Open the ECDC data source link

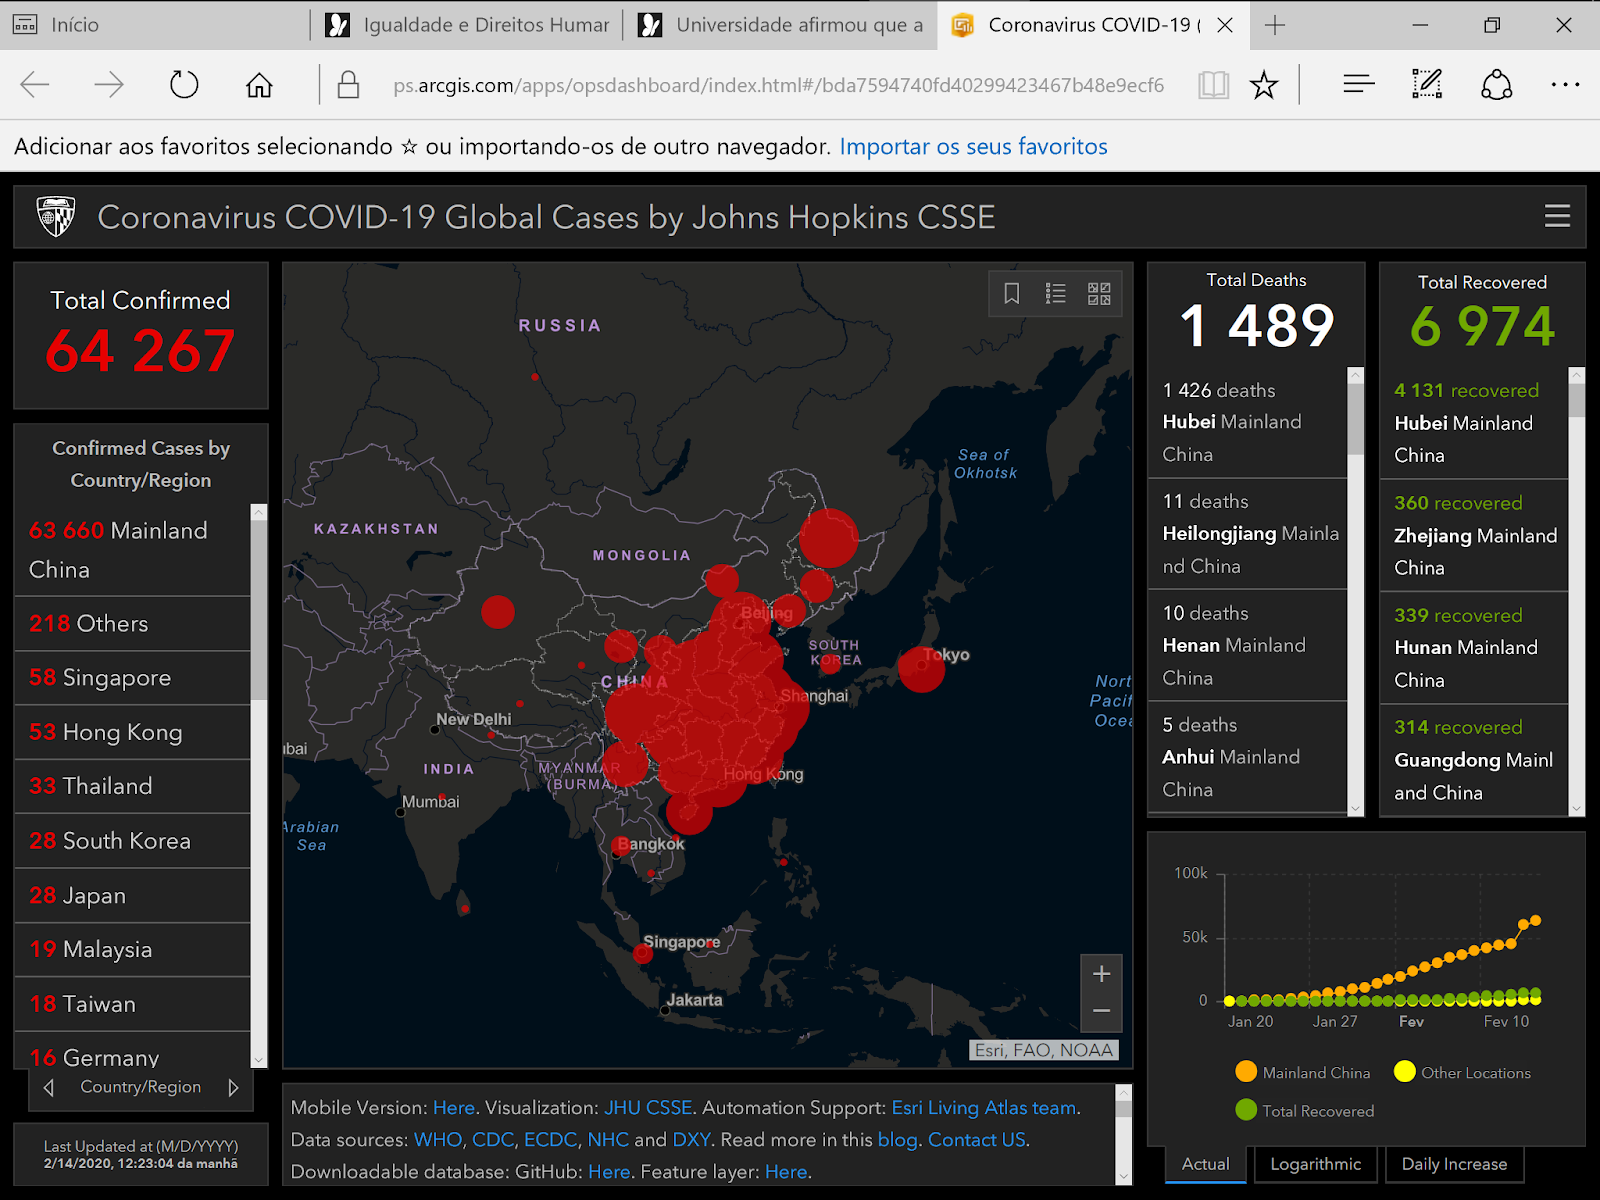(x=551, y=1140)
